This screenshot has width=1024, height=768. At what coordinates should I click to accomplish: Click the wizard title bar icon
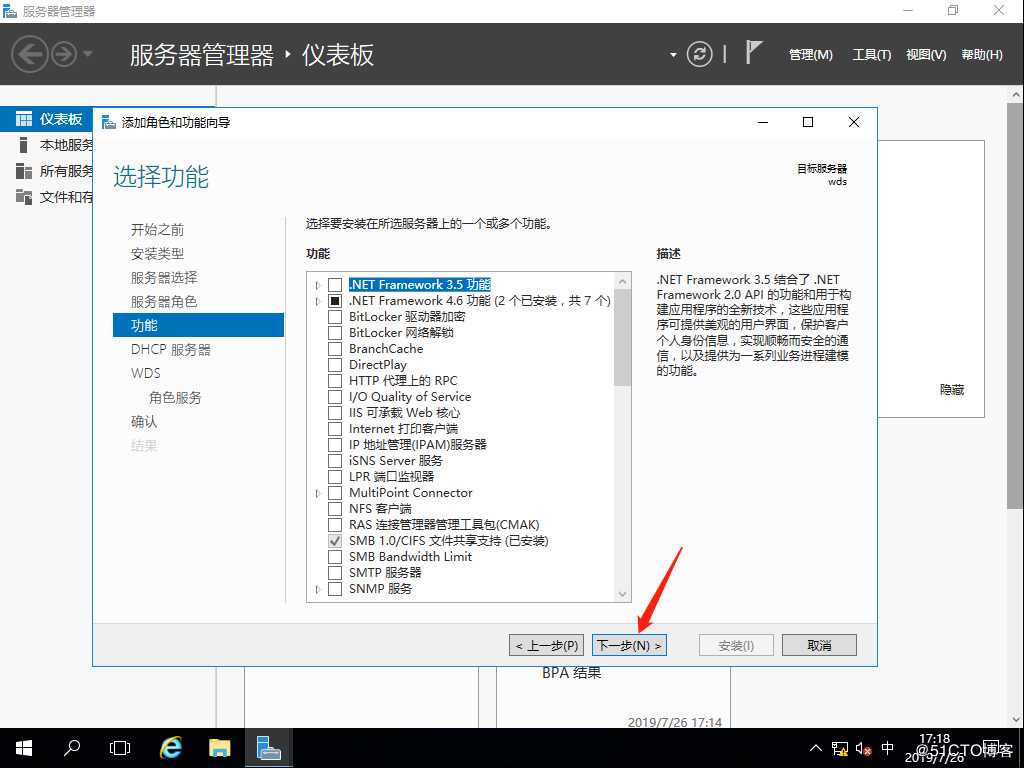[108, 122]
